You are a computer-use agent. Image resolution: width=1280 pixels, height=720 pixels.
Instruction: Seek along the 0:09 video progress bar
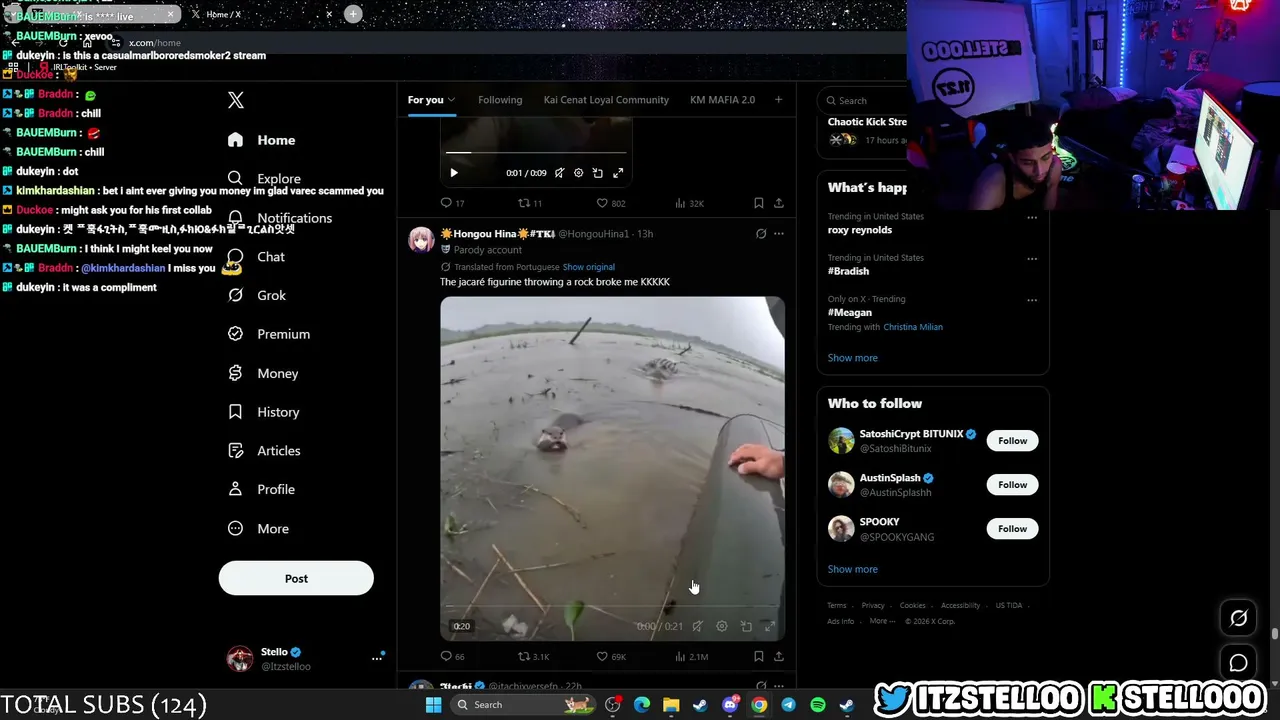point(536,153)
